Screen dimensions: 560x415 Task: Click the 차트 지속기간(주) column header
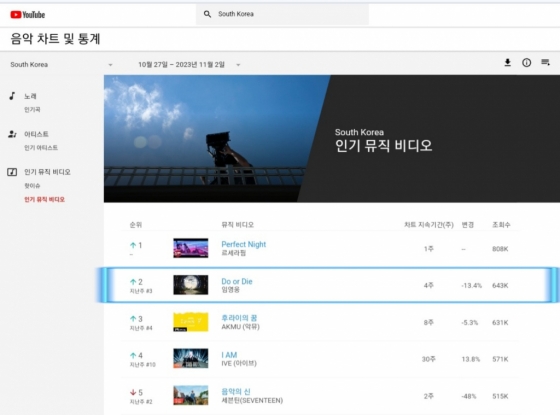pos(429,225)
